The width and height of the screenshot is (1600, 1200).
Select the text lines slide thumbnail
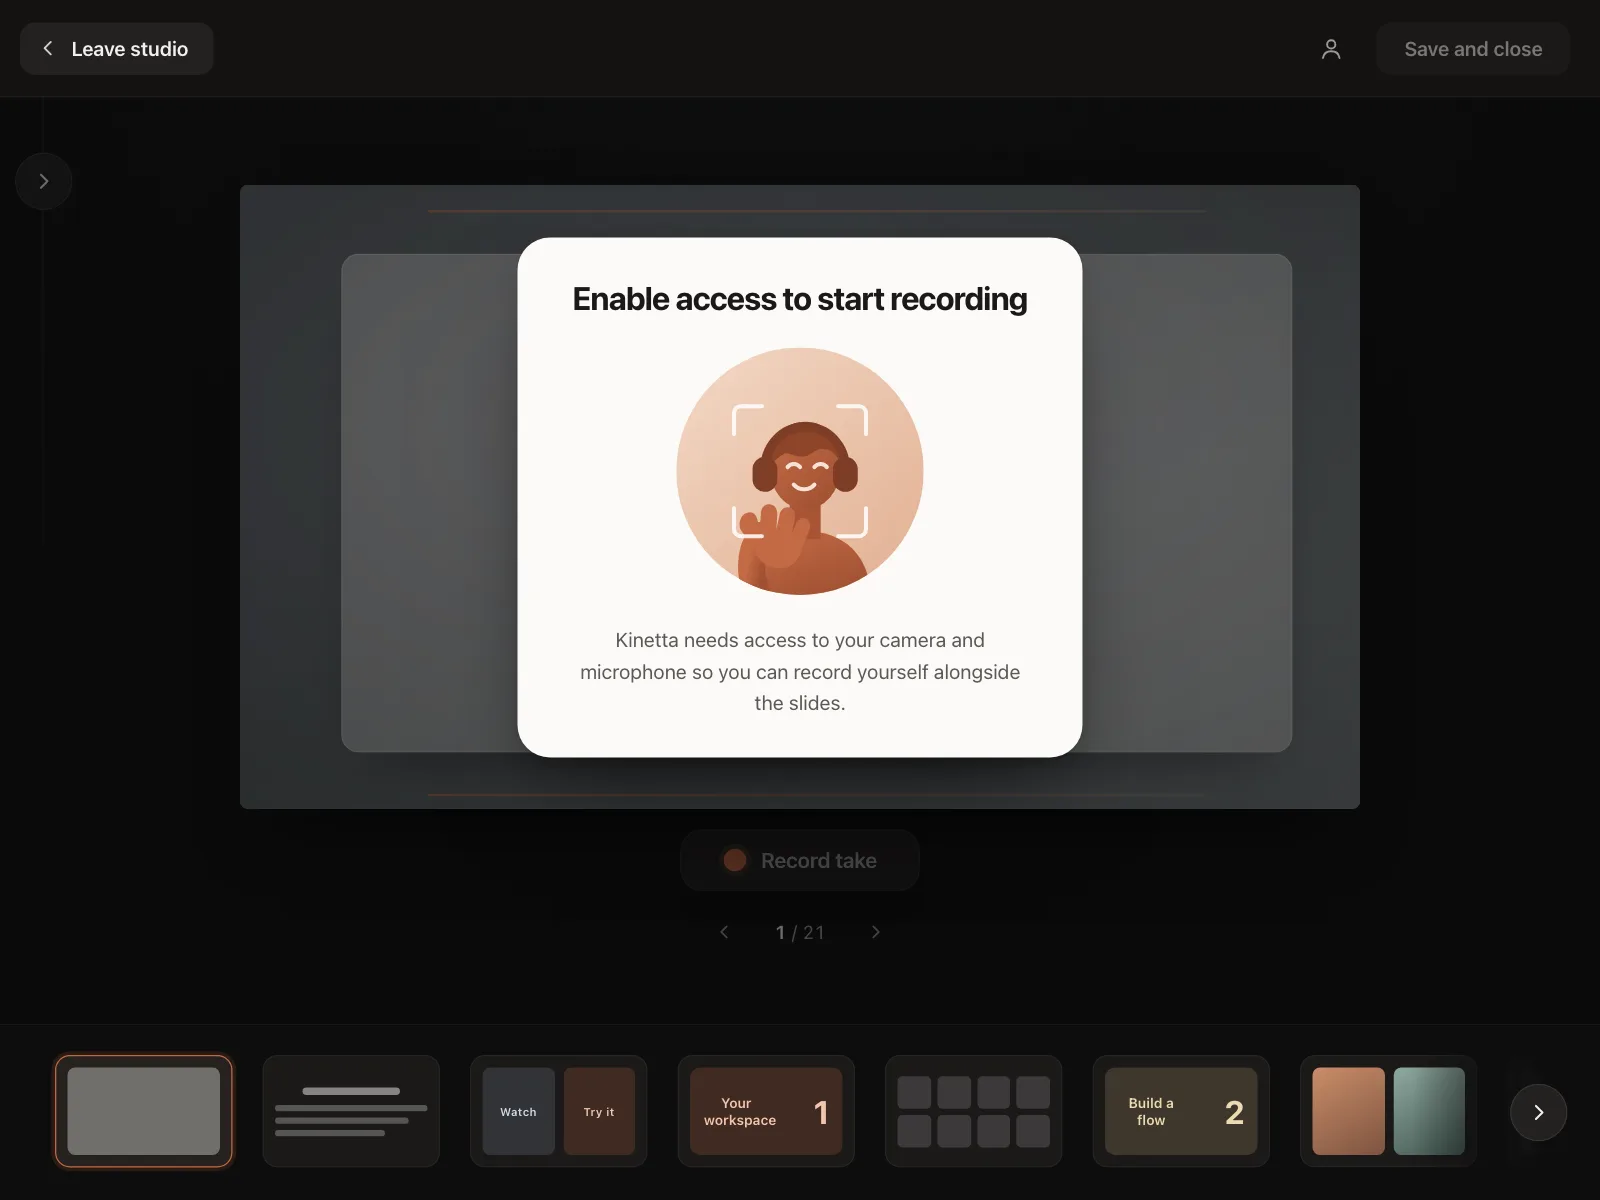pyautogui.click(x=351, y=1111)
